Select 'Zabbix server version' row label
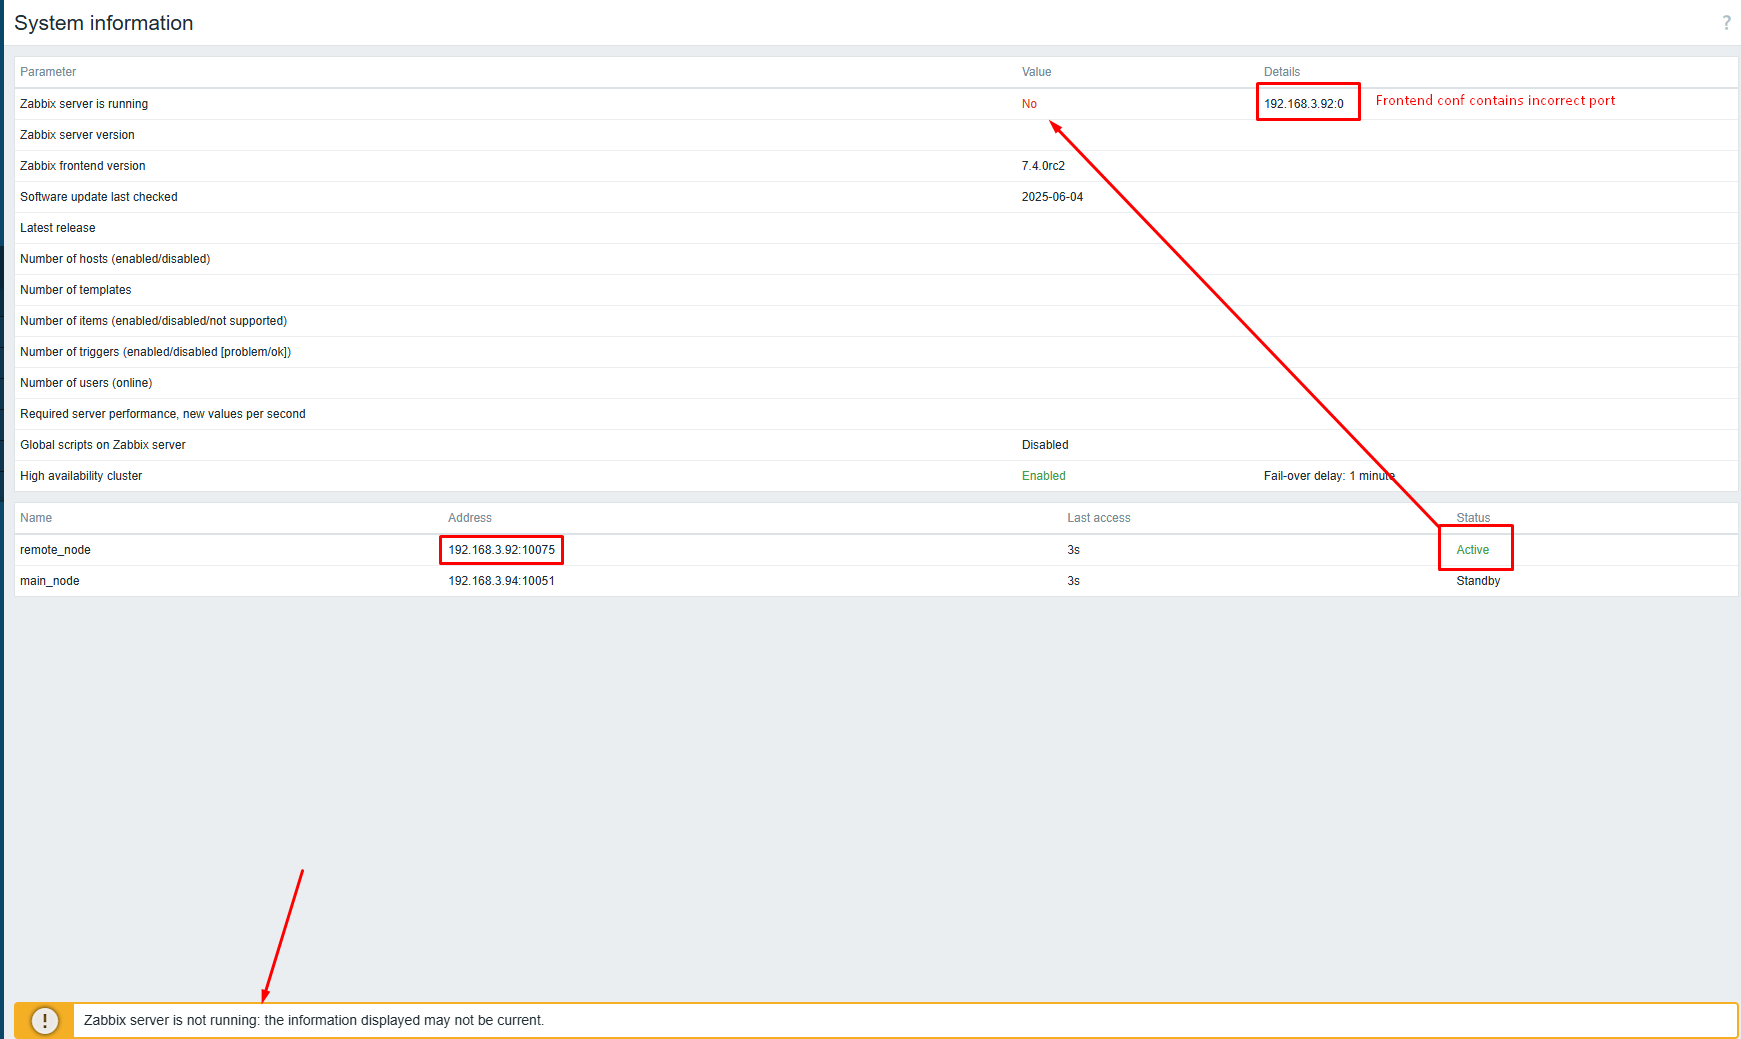1741x1039 pixels. tap(77, 135)
